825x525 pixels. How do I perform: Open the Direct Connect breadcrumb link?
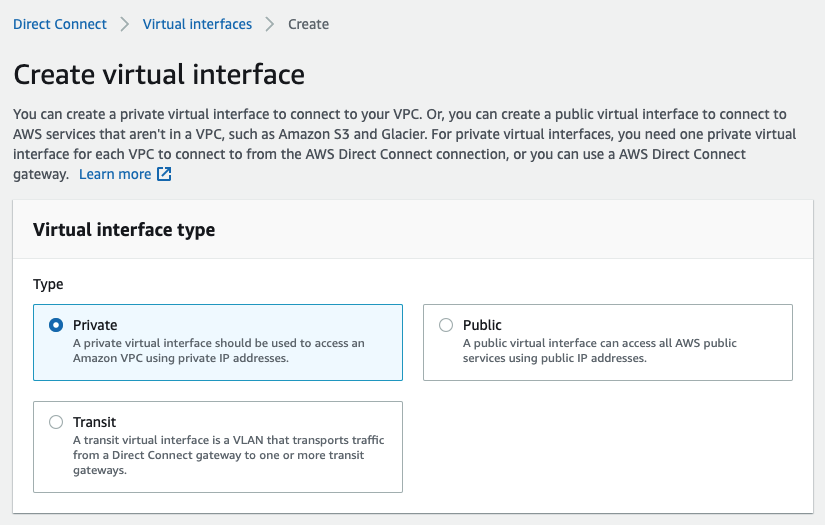[x=59, y=24]
